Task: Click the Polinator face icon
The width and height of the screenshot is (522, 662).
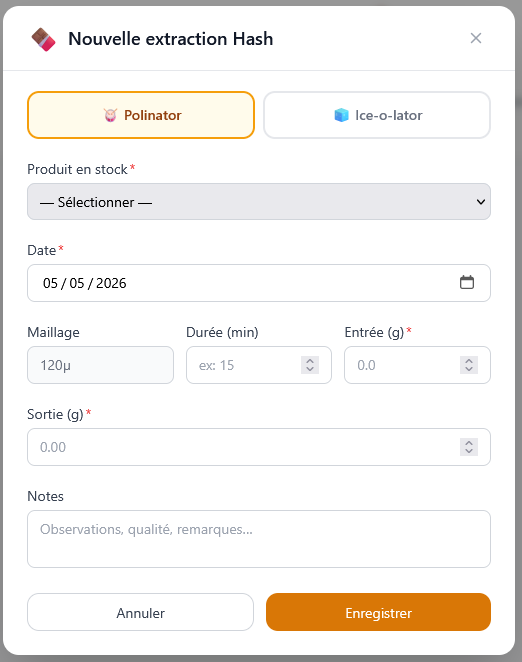Action: (110, 115)
